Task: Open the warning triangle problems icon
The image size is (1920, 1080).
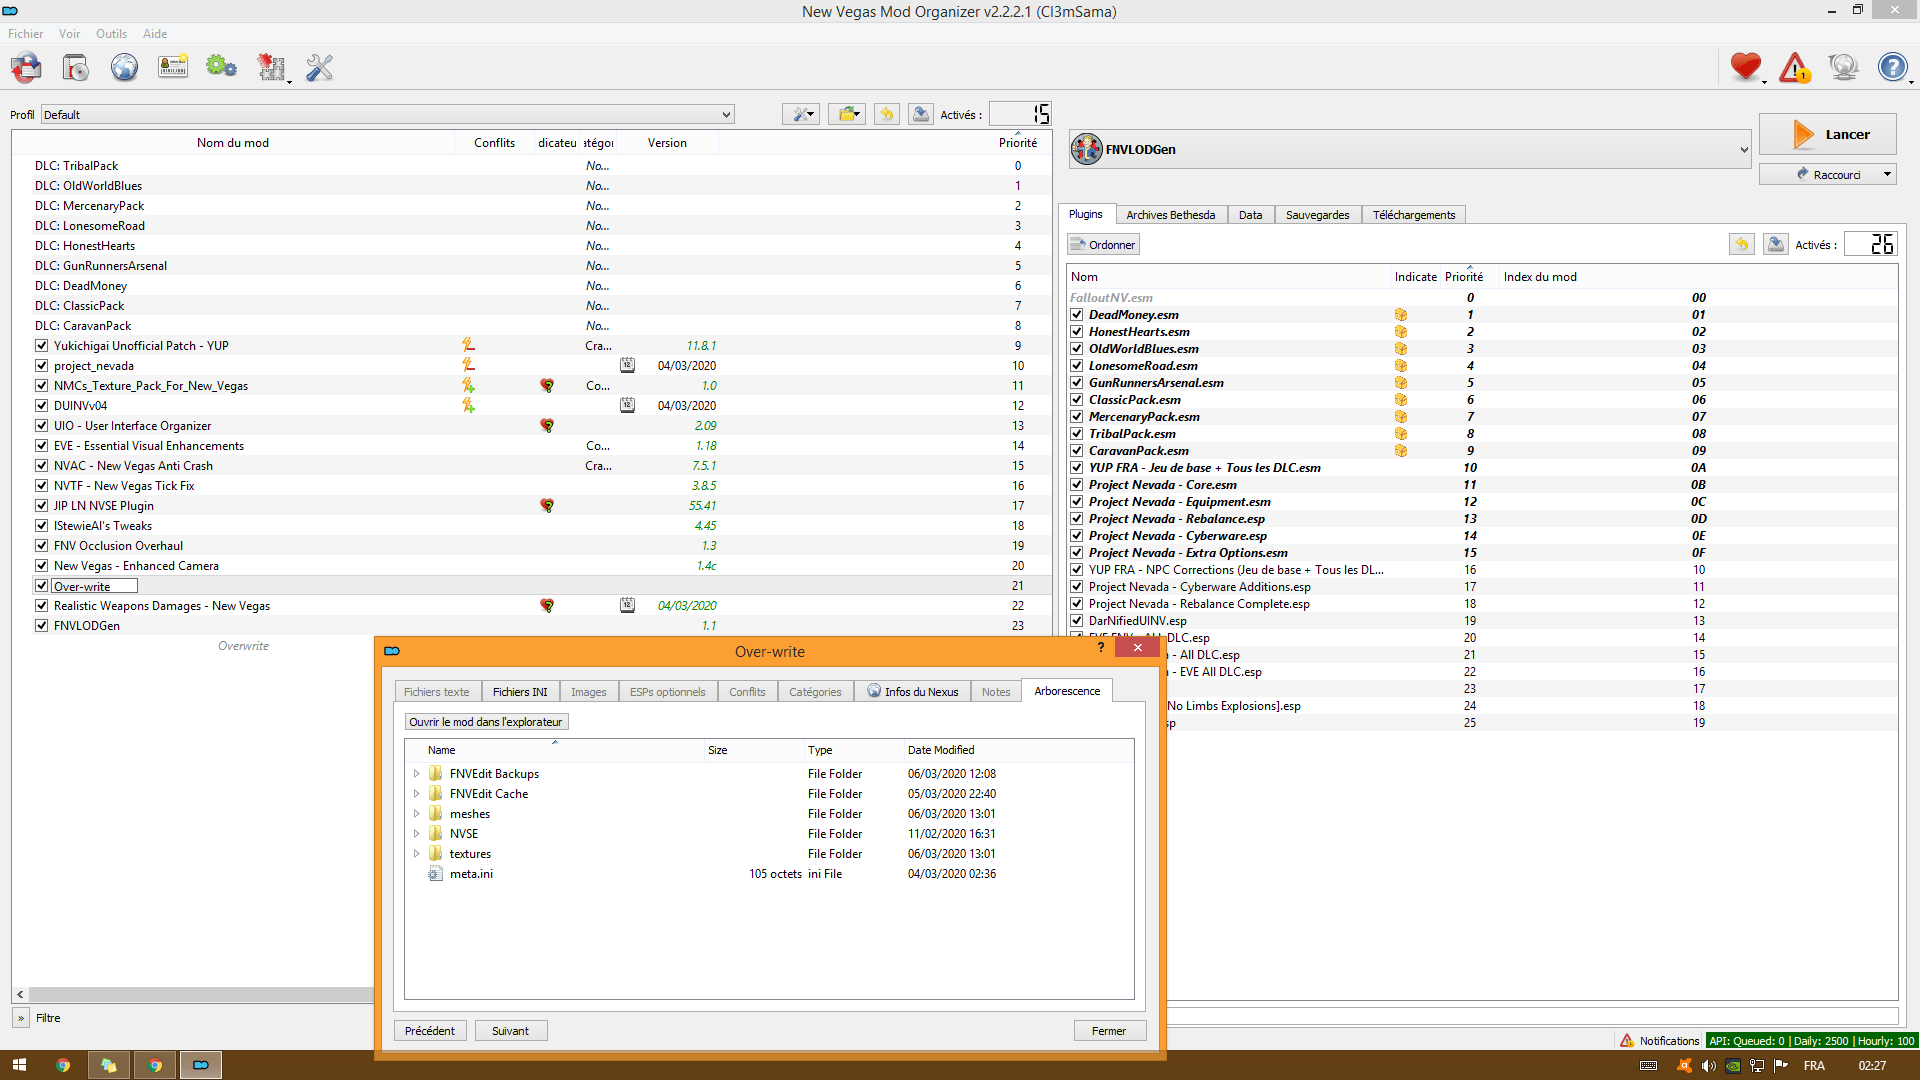Action: pyautogui.click(x=1795, y=67)
